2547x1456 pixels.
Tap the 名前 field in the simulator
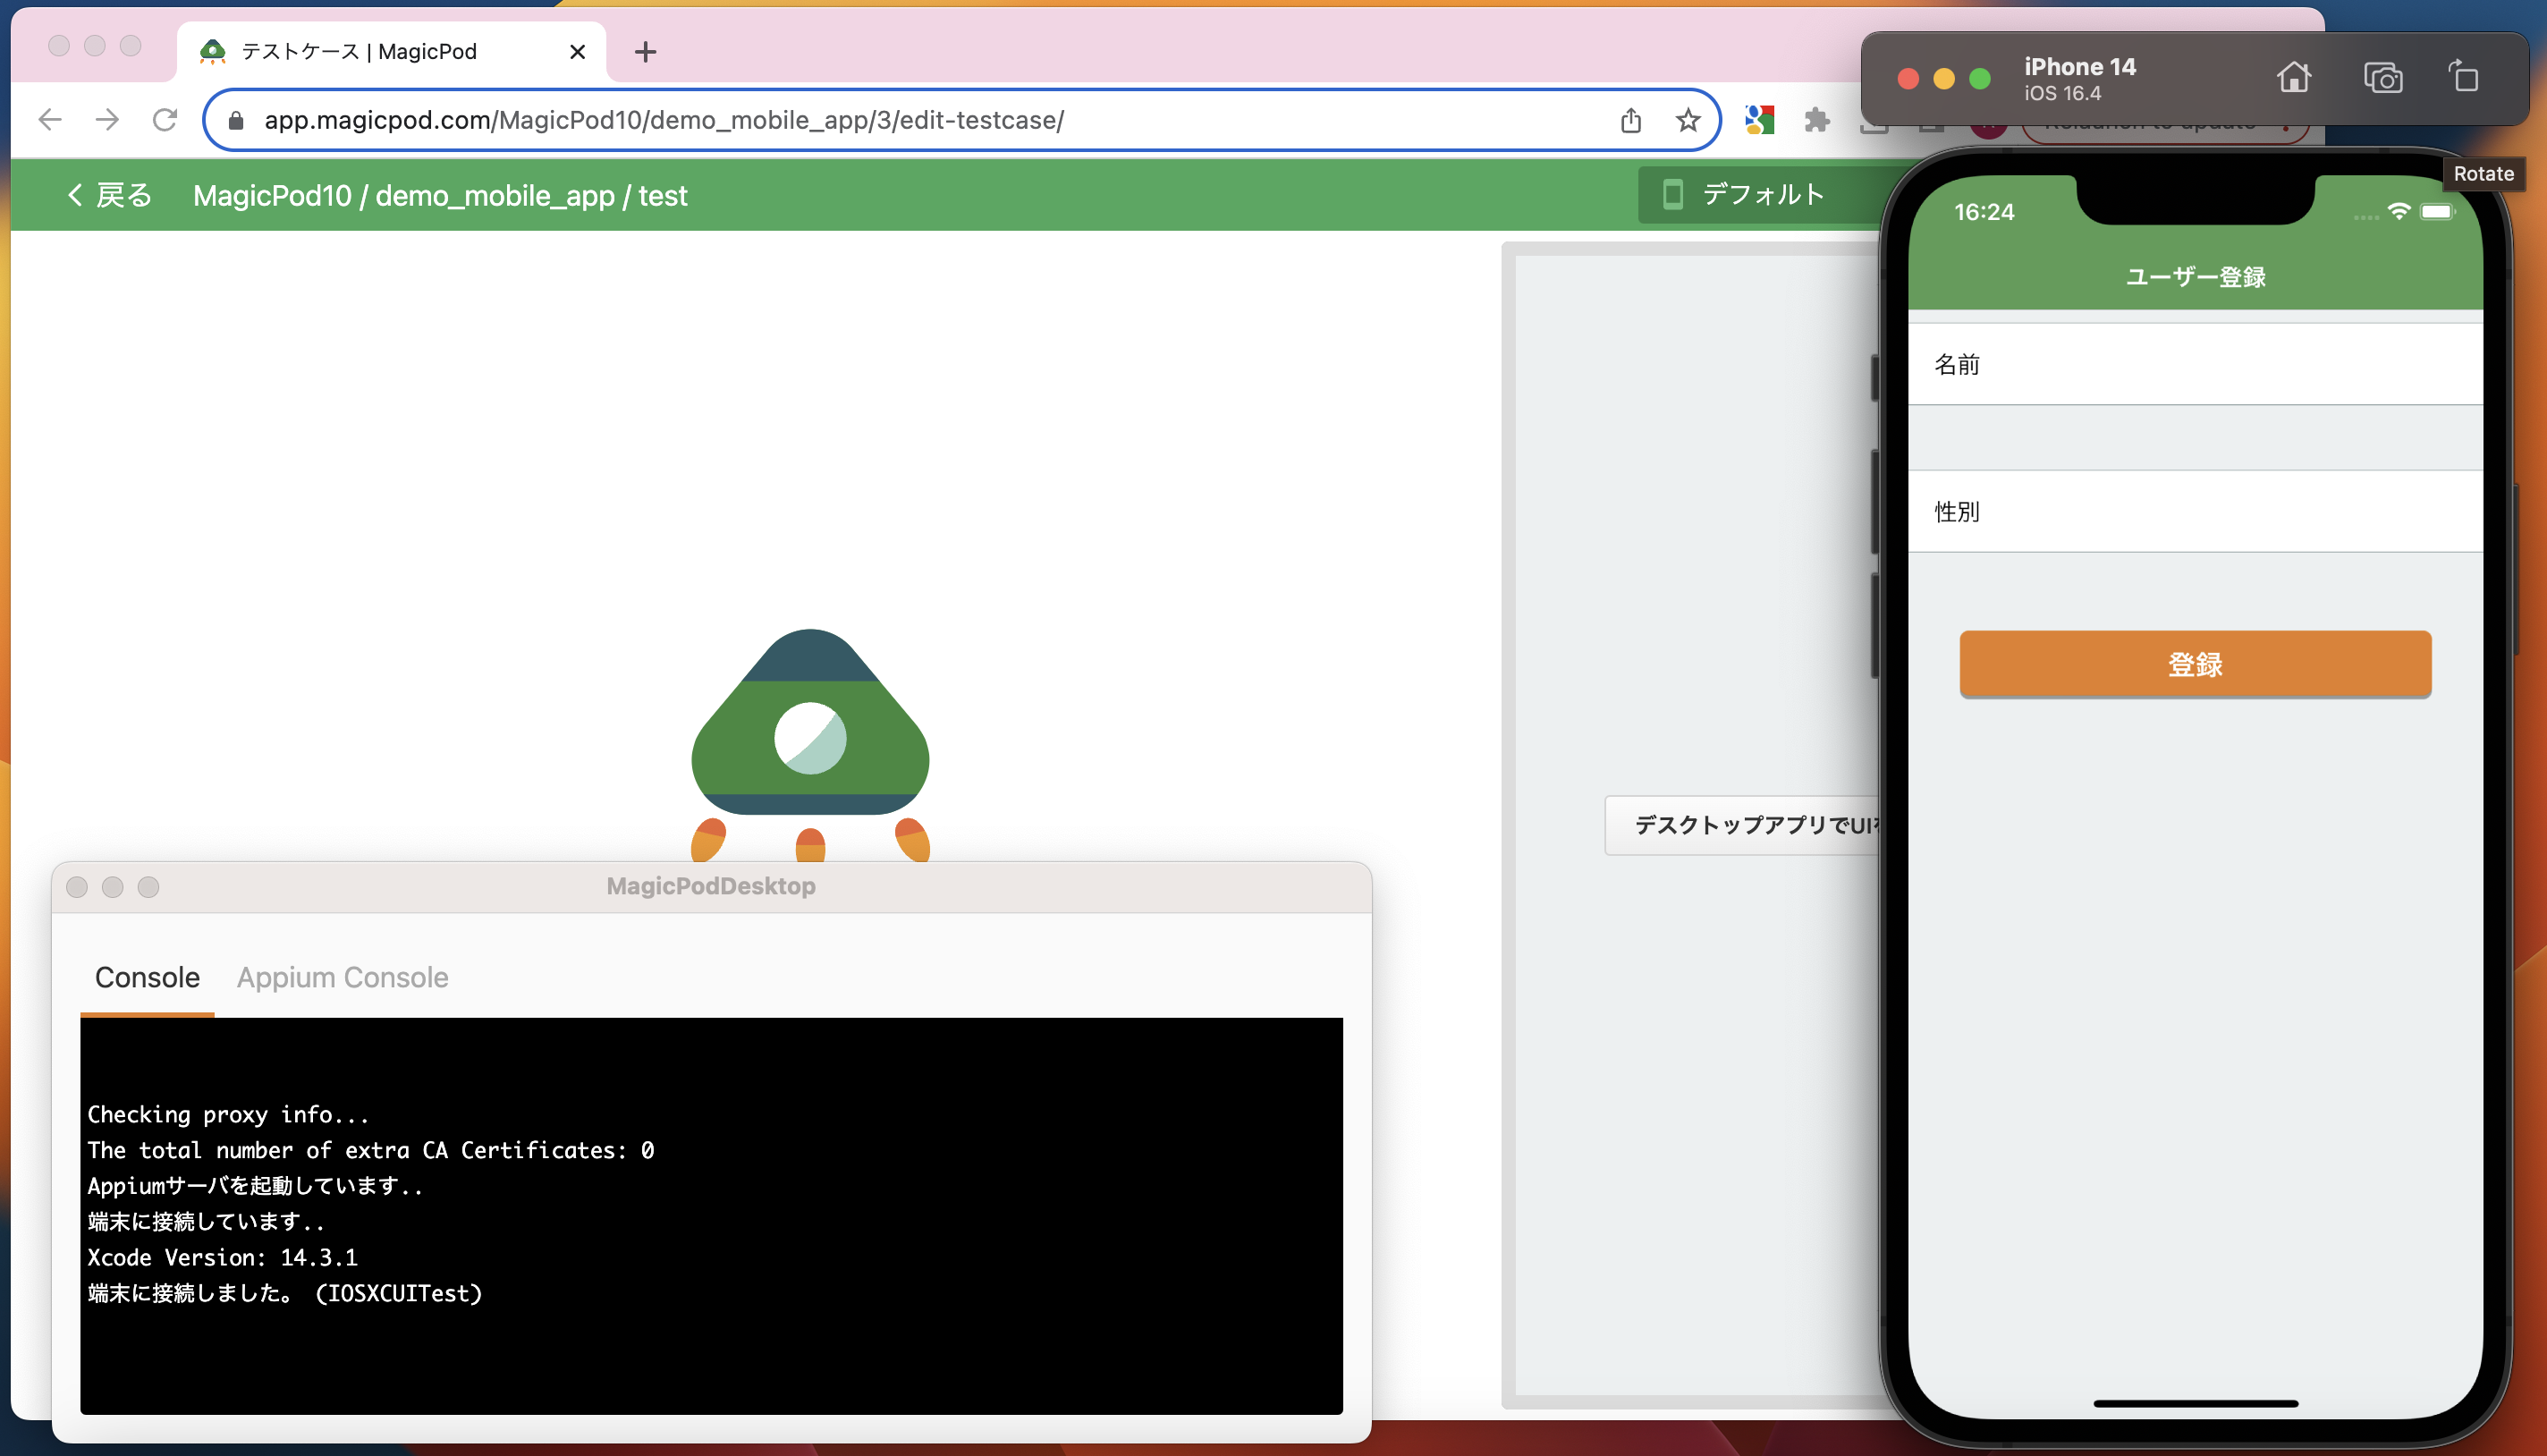click(x=2195, y=364)
